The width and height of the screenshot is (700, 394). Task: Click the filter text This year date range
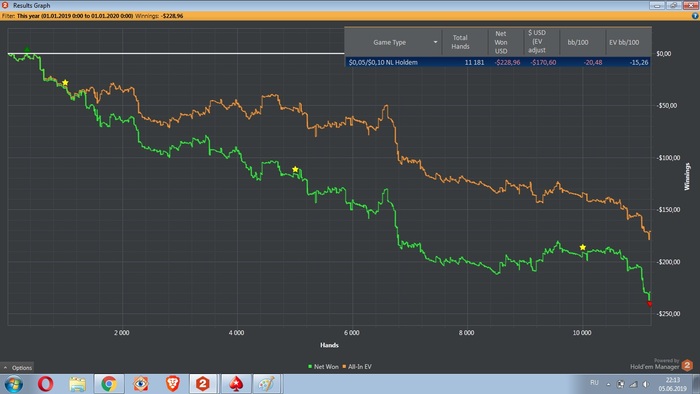pos(75,16)
